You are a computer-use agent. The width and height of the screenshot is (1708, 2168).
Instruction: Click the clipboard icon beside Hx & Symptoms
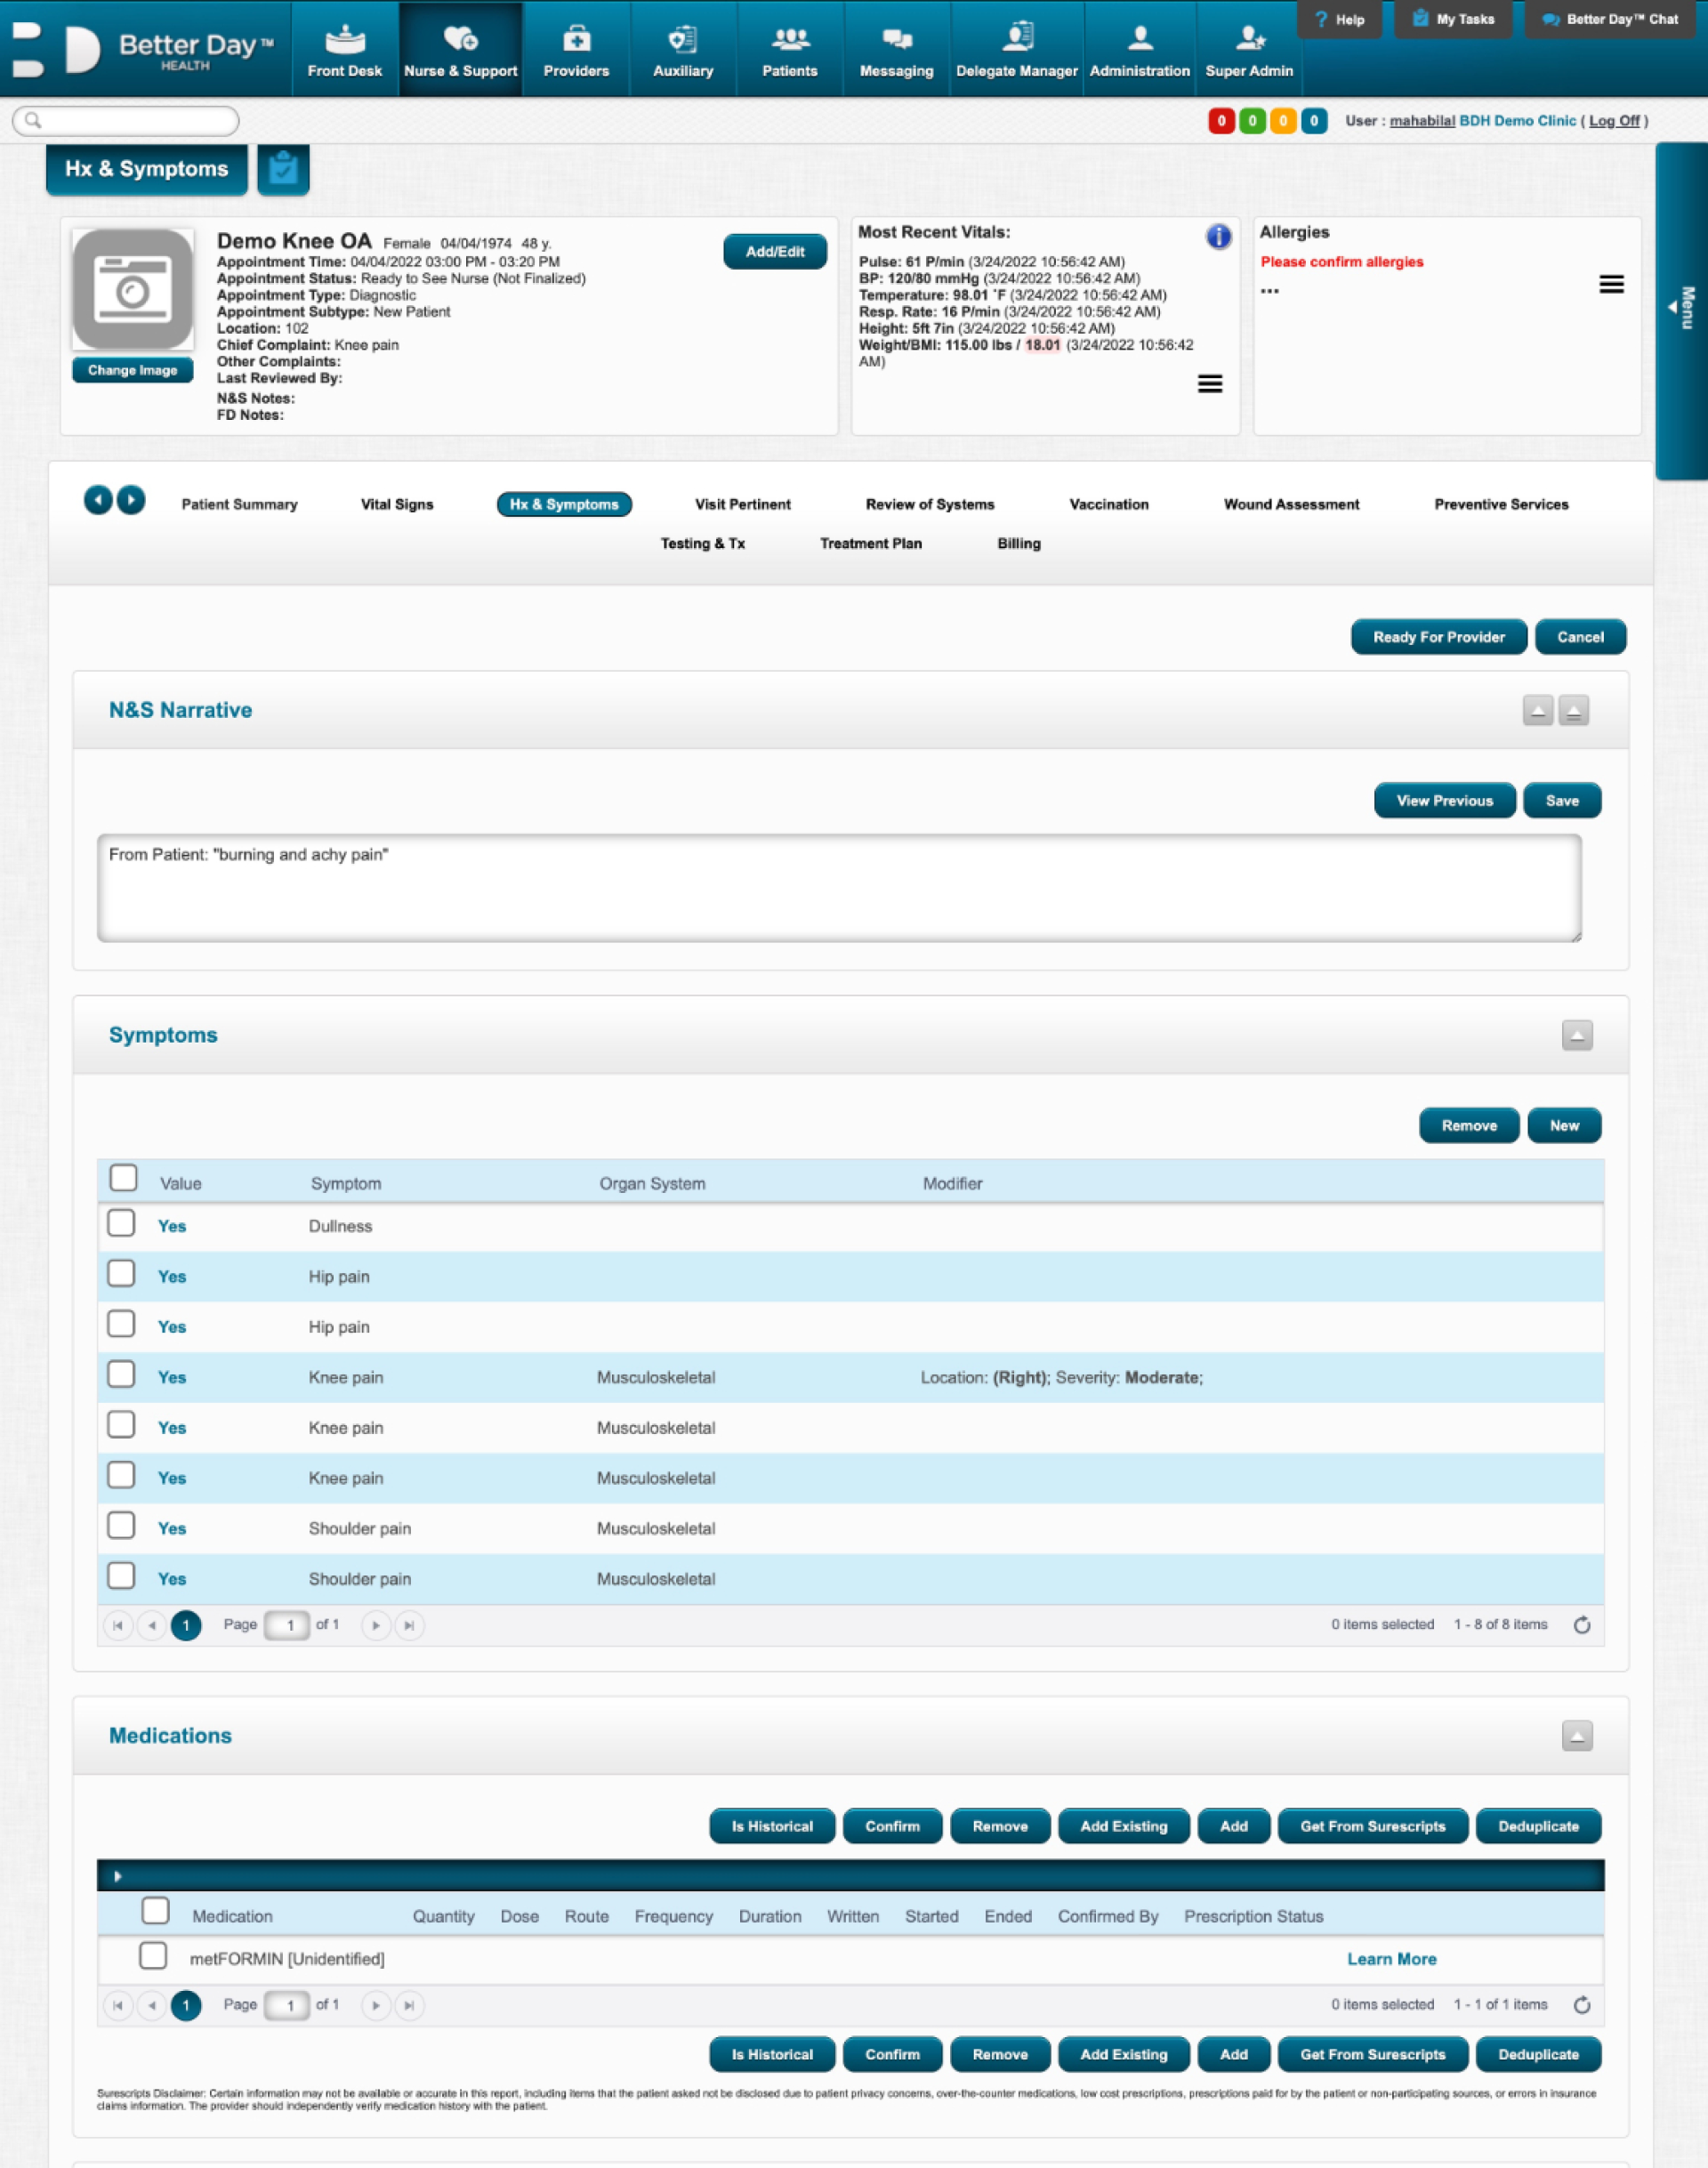(283, 169)
